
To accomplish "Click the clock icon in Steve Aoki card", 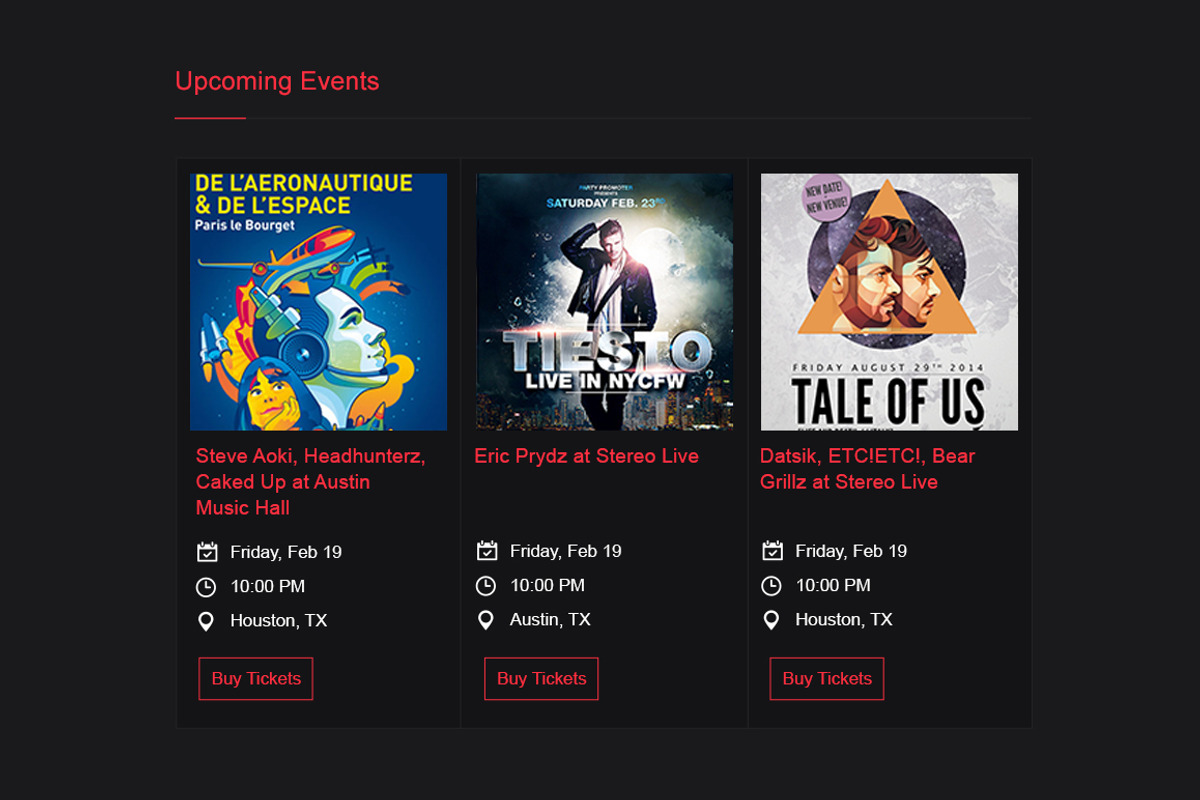I will (206, 587).
